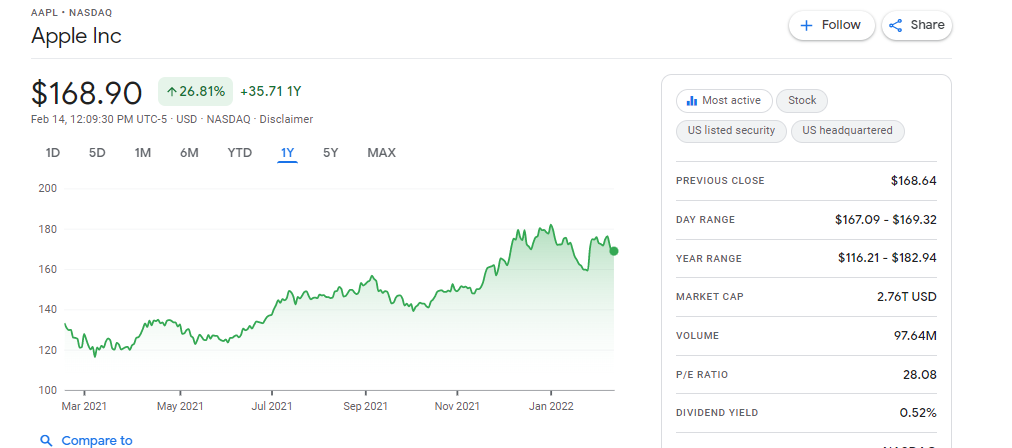Screen dimensions: 1012x448
Task: Click the 28.08 P/E ratio value
Action: 920,374
